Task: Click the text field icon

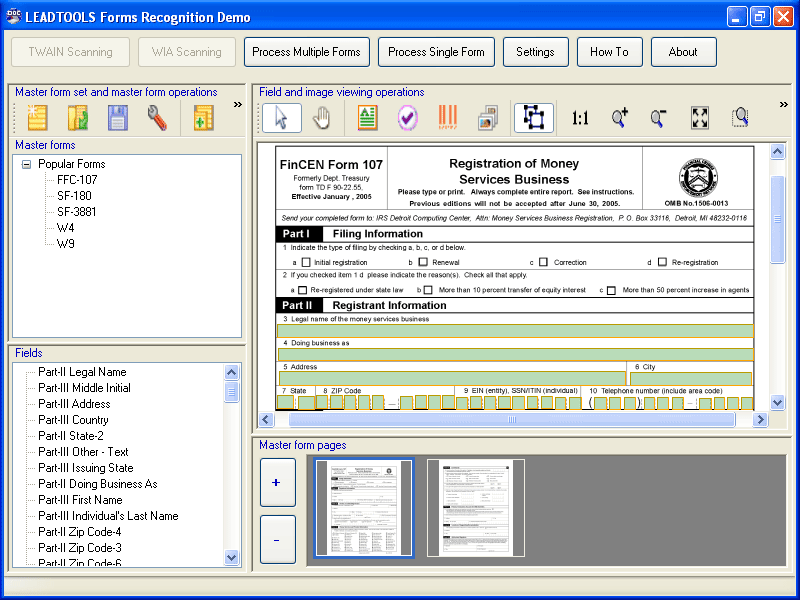Action: pos(367,118)
